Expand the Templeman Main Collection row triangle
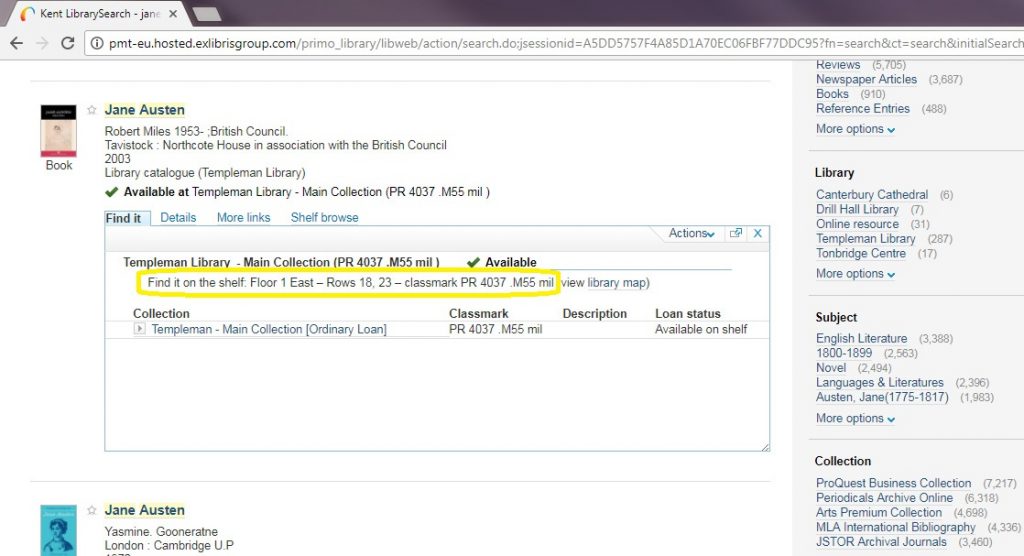The image size is (1024, 556). (140, 329)
